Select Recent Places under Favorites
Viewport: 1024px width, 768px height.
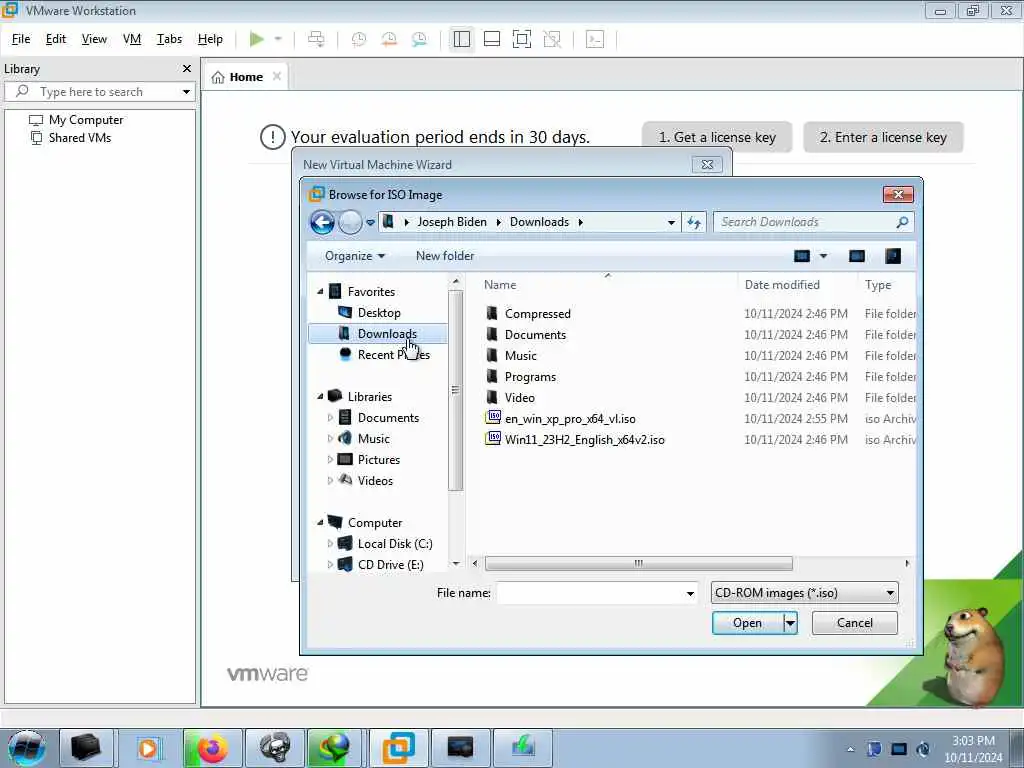(393, 355)
